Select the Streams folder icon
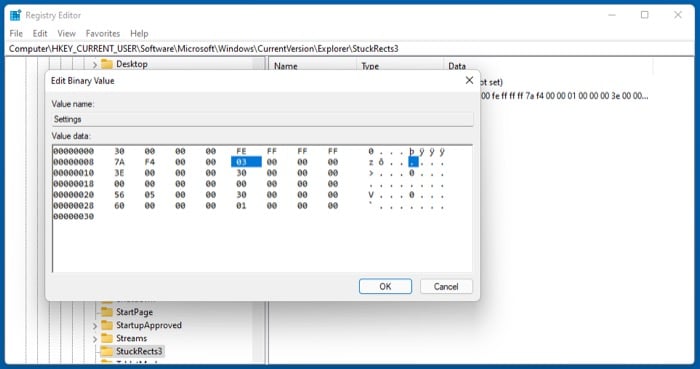Screen dimensions: 700x369 tap(107, 338)
